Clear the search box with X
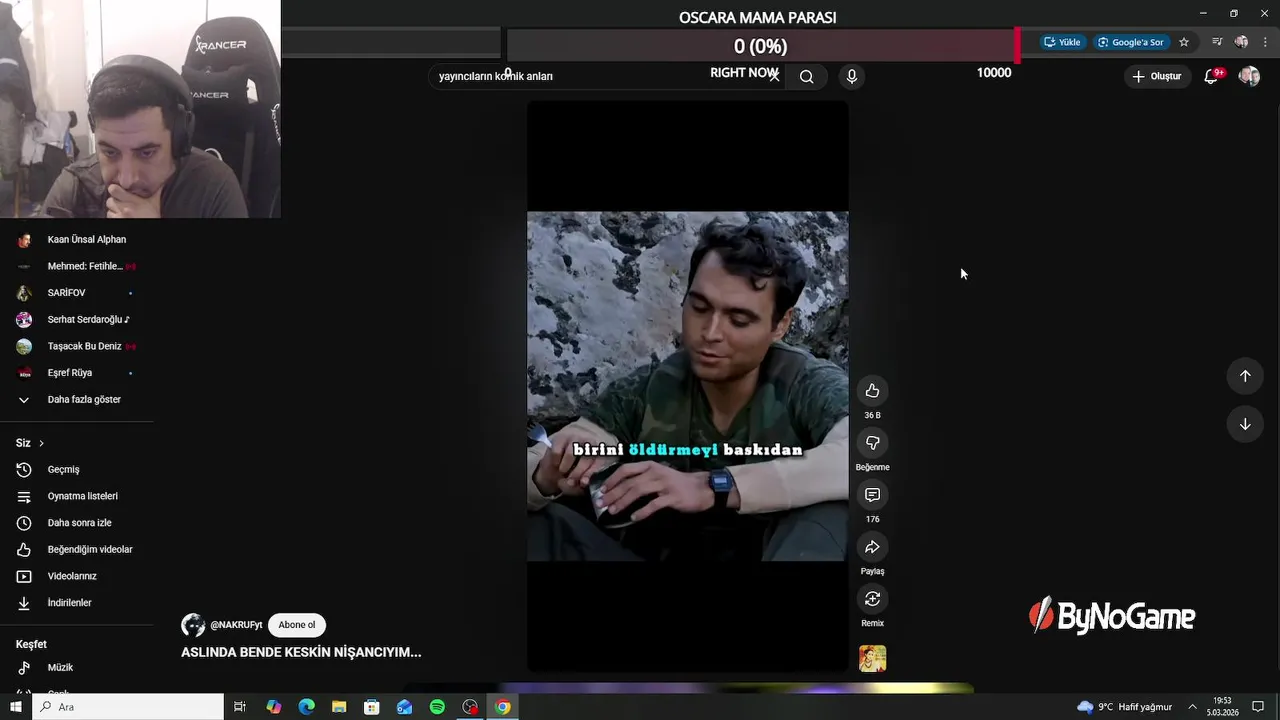 click(x=773, y=76)
